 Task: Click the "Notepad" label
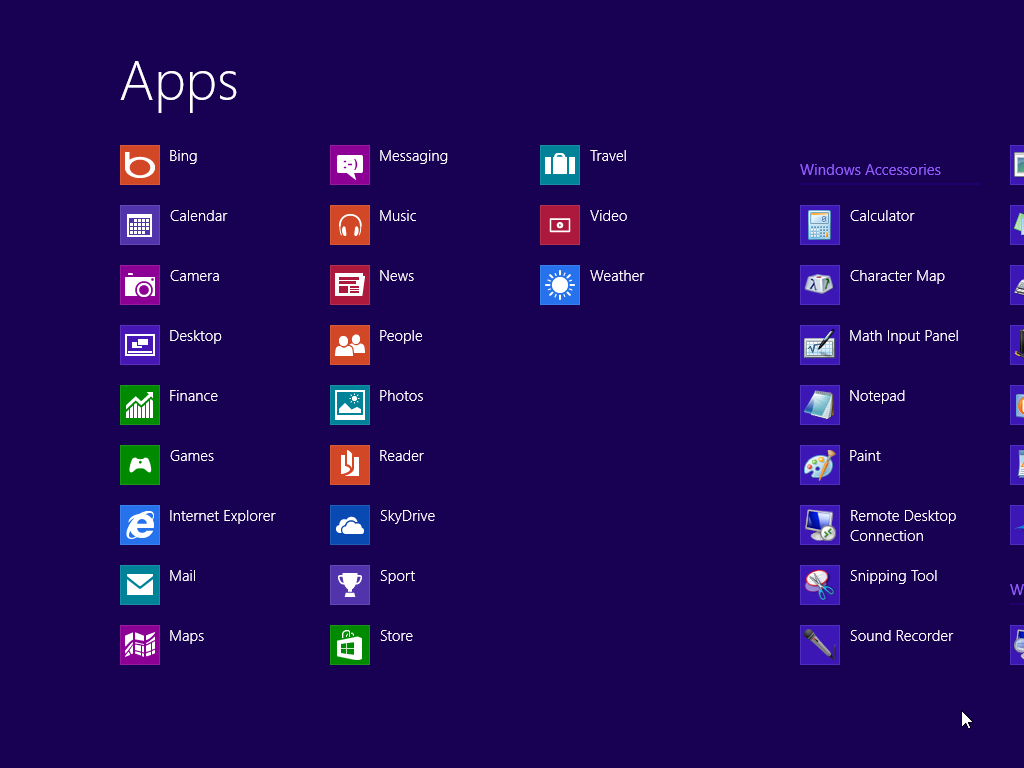(x=877, y=396)
